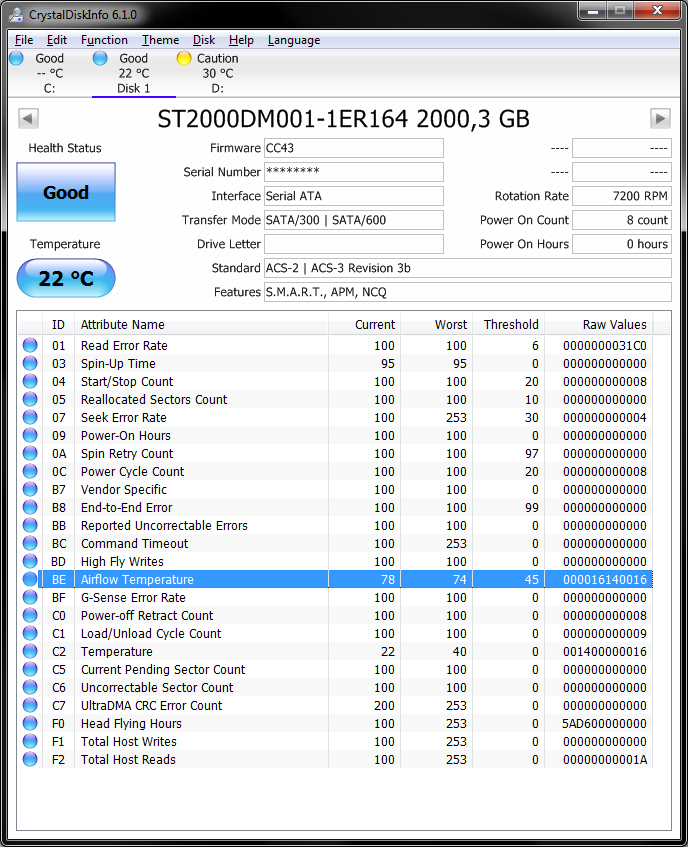This screenshot has height=847, width=688.
Task: Click the Good health status button
Action: [x=66, y=192]
